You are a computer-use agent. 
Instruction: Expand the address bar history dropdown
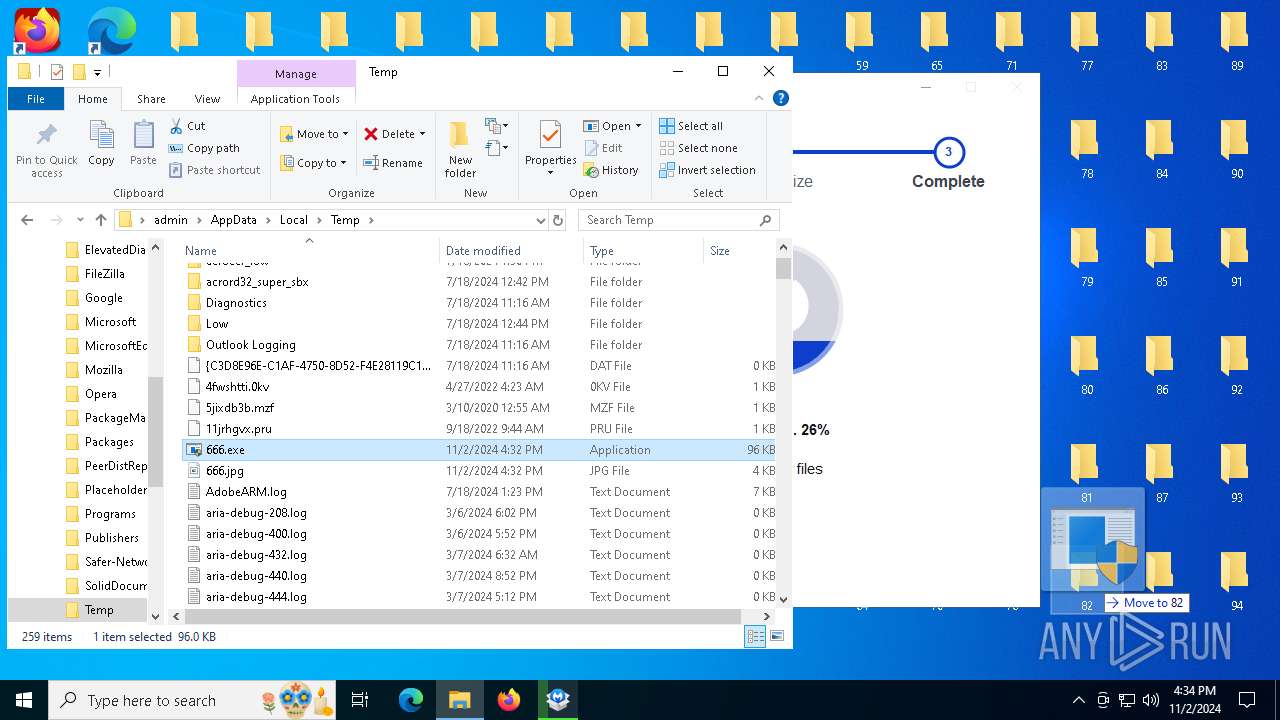coord(541,220)
